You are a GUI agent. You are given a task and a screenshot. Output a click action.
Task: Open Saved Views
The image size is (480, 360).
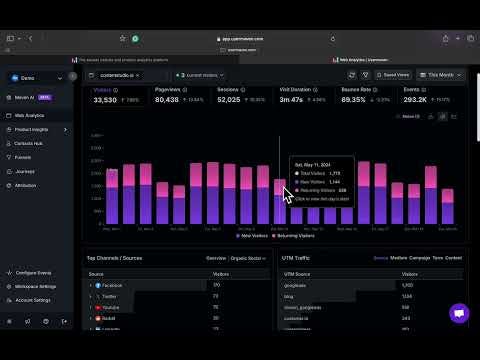[393, 75]
